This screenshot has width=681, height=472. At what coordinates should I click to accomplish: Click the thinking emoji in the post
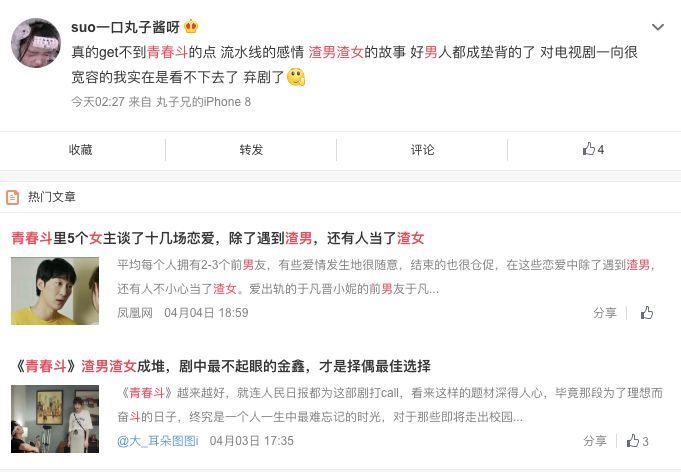click(x=296, y=77)
